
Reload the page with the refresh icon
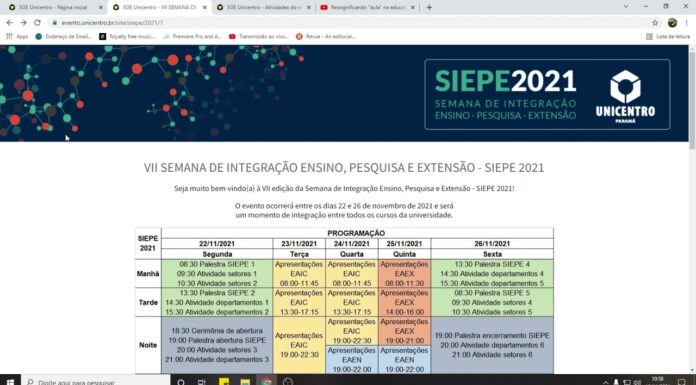(37, 23)
